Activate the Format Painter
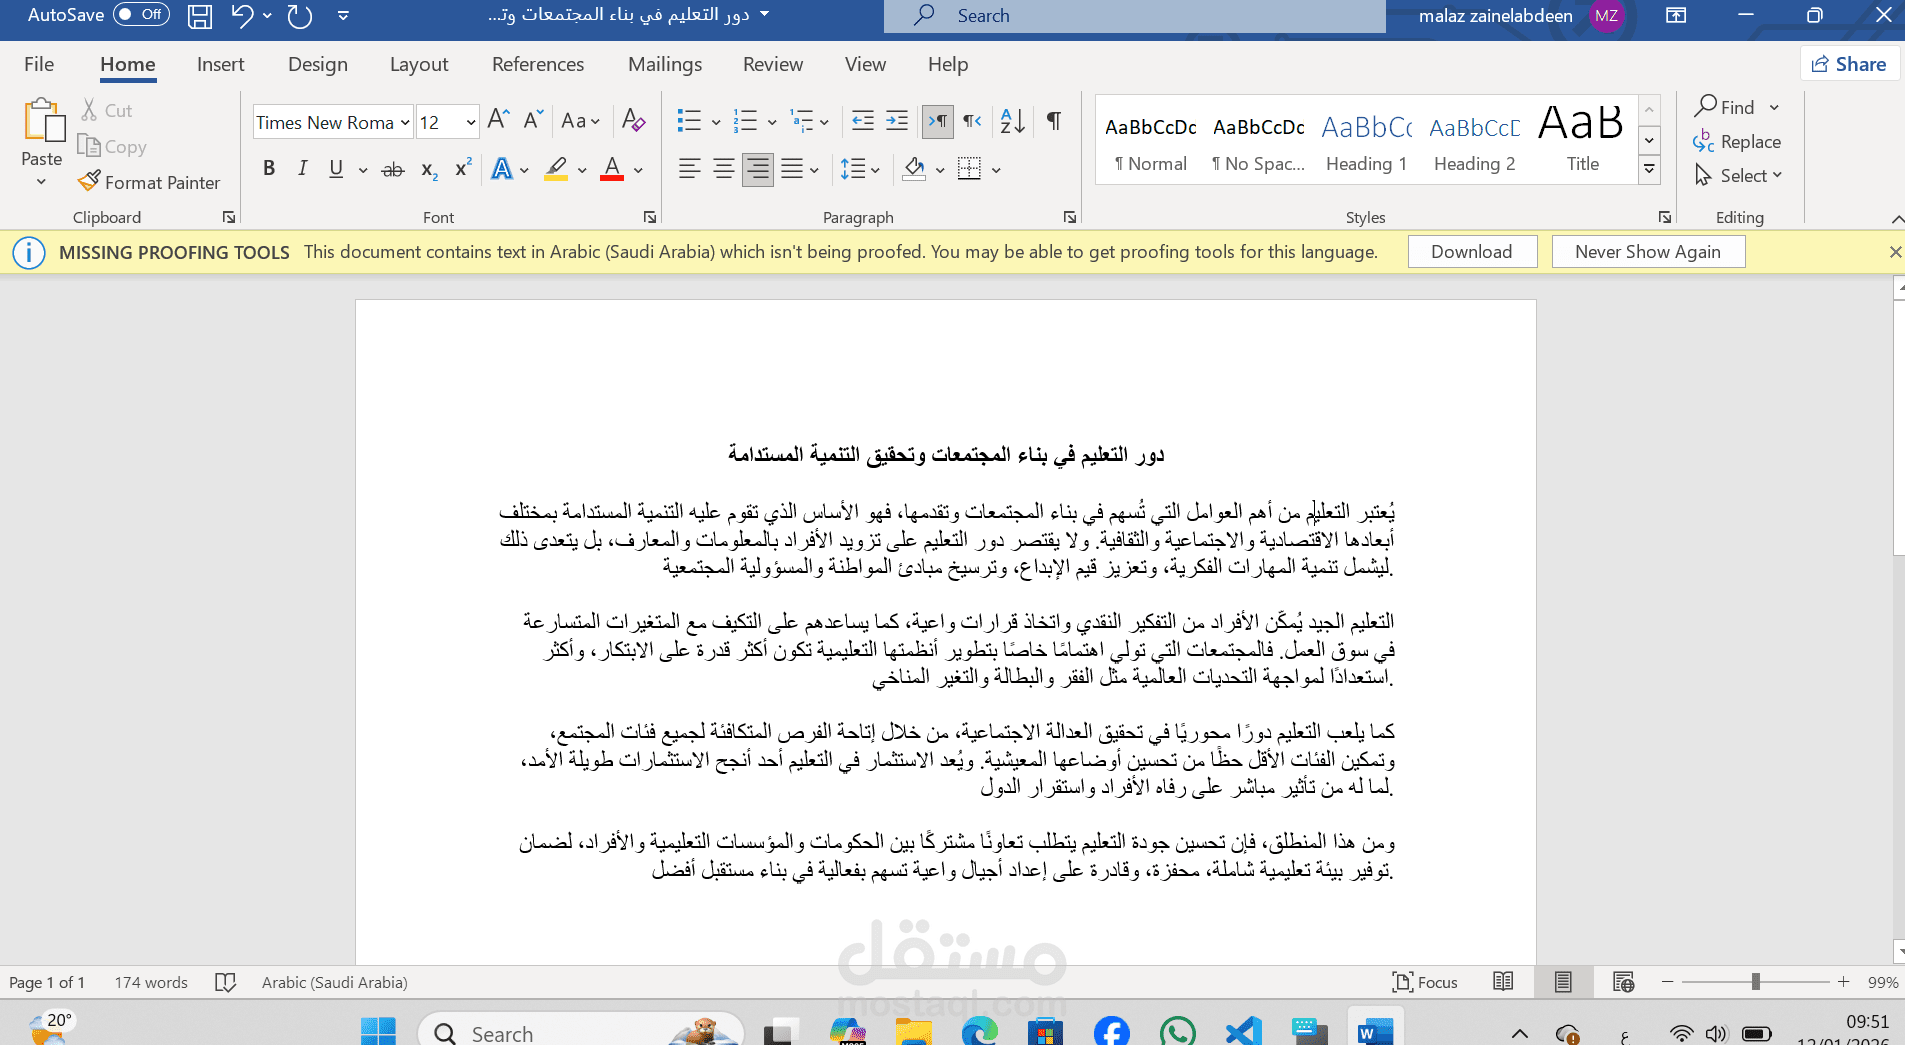The width and height of the screenshot is (1905, 1045). (149, 182)
